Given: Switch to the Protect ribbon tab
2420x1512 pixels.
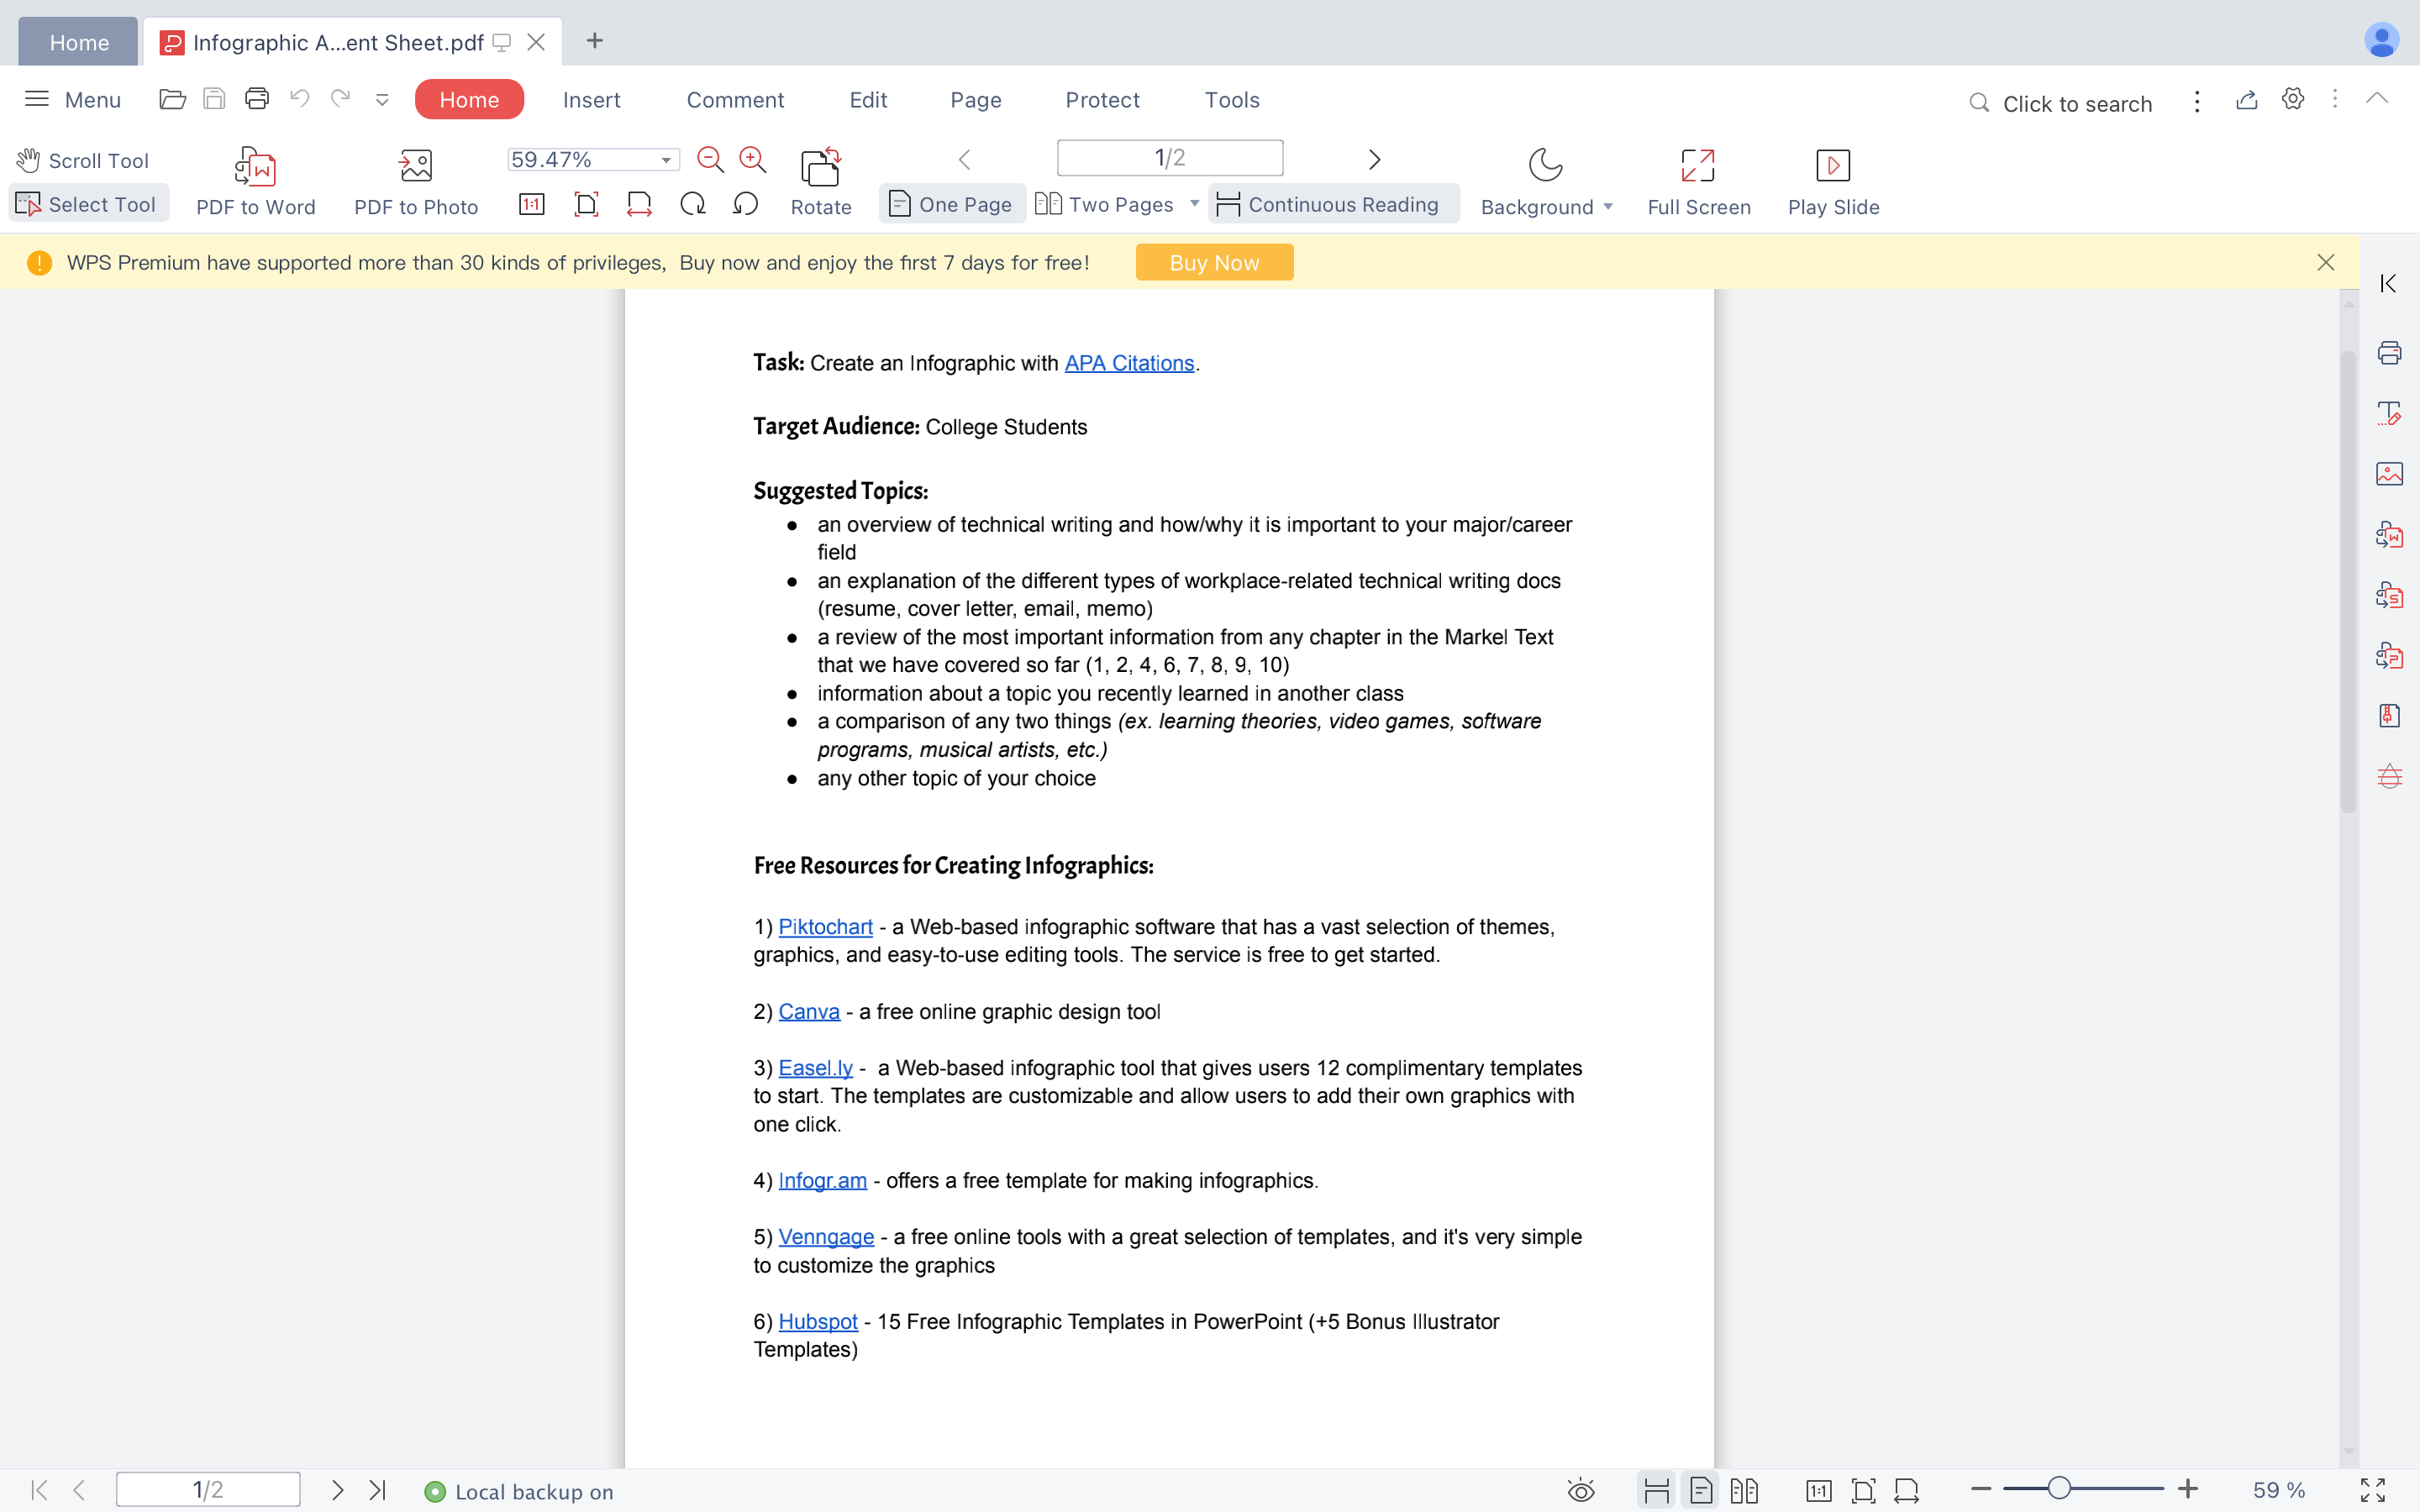Looking at the screenshot, I should click(1102, 99).
